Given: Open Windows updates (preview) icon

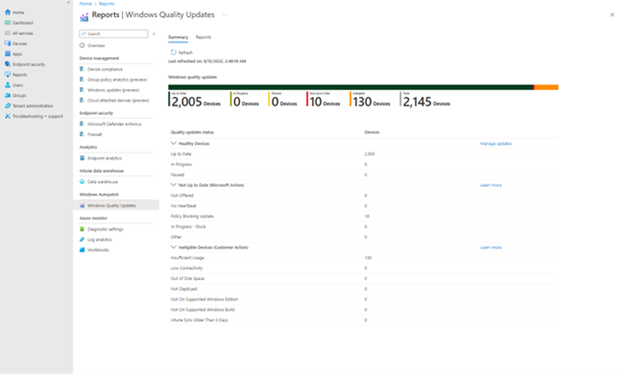Looking at the screenshot, I should [x=82, y=90].
